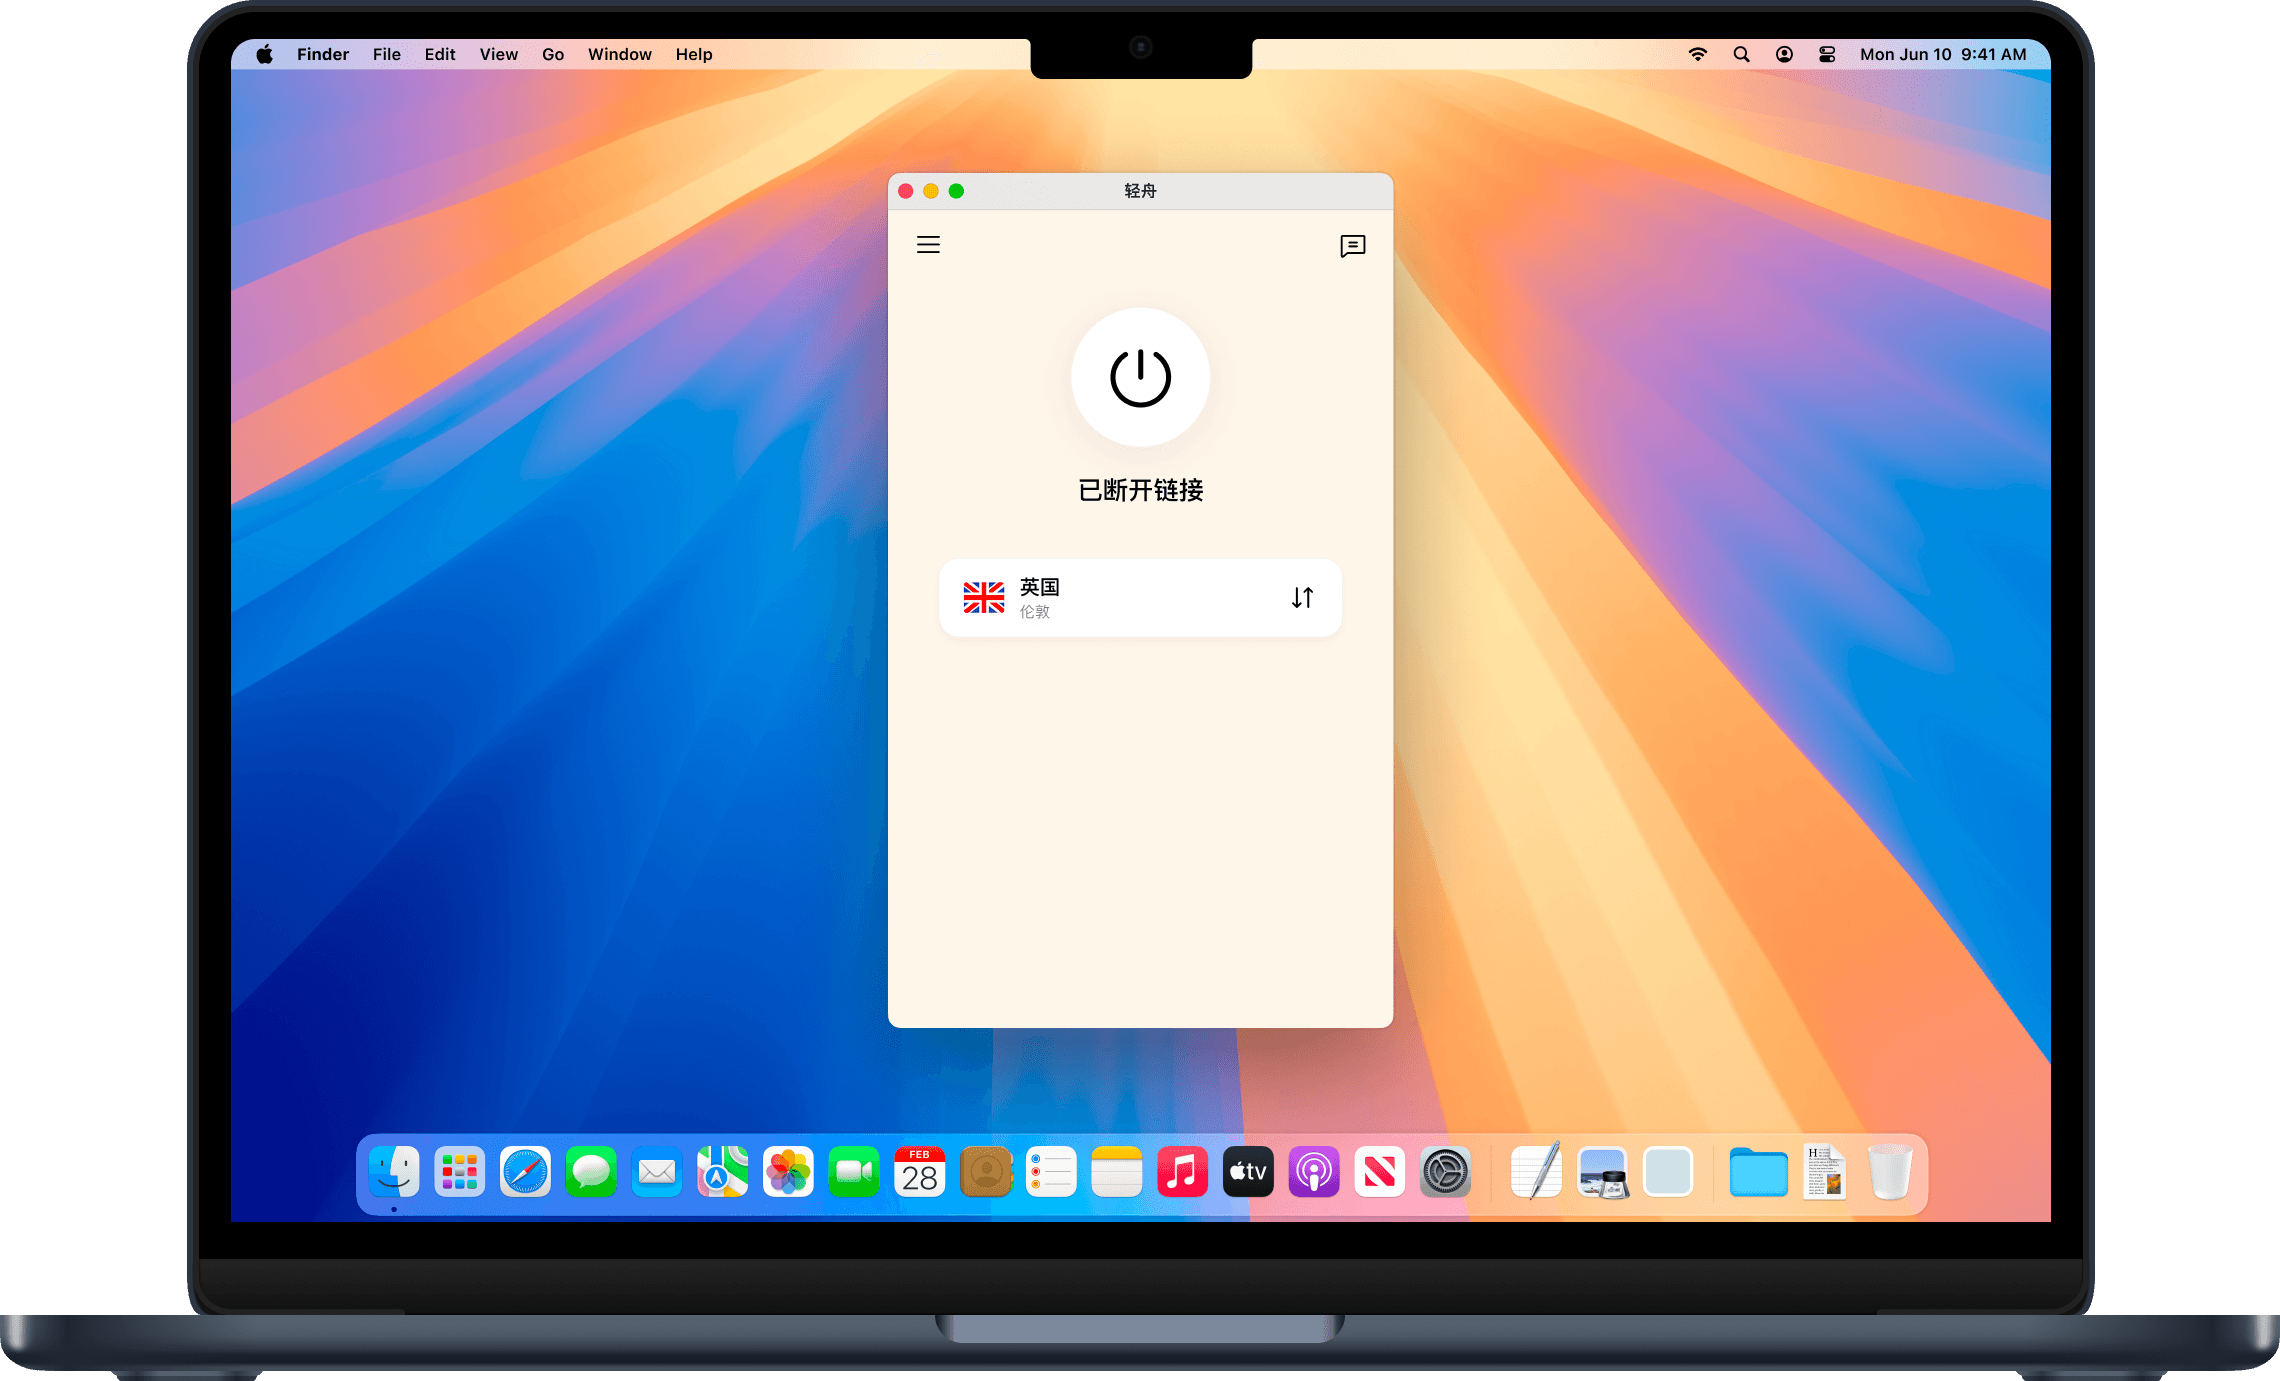Click the Wi-Fi status icon

[1697, 54]
